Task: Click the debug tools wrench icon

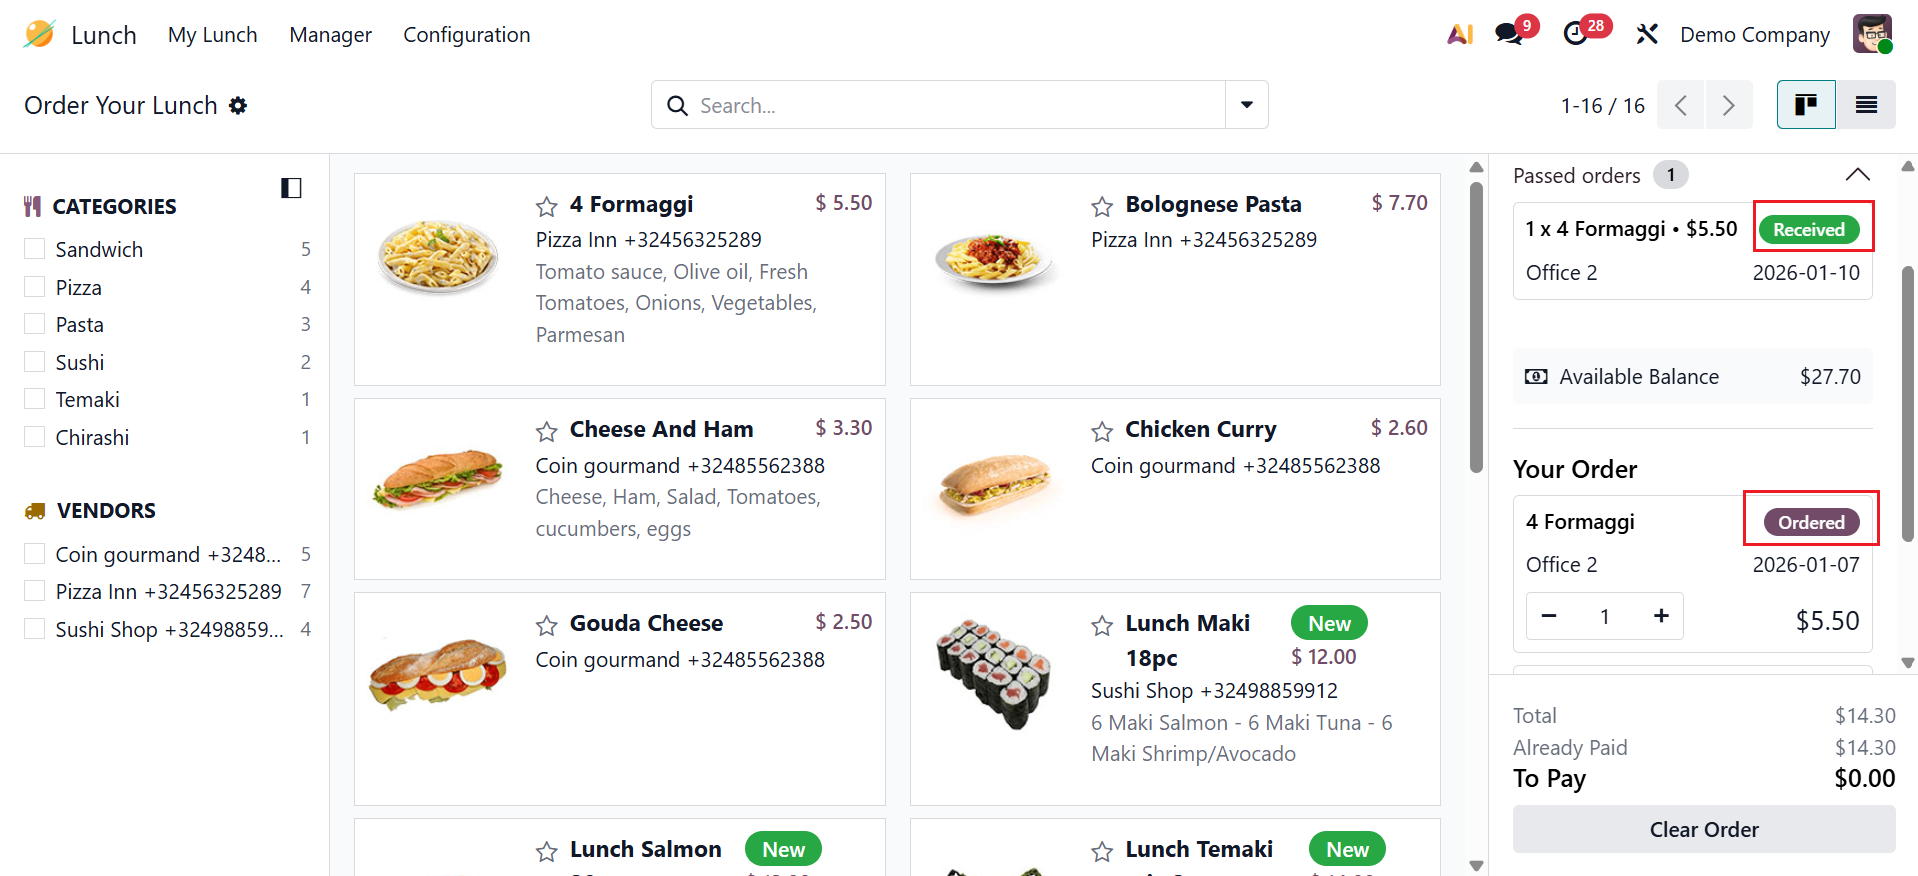Action: 1647,35
